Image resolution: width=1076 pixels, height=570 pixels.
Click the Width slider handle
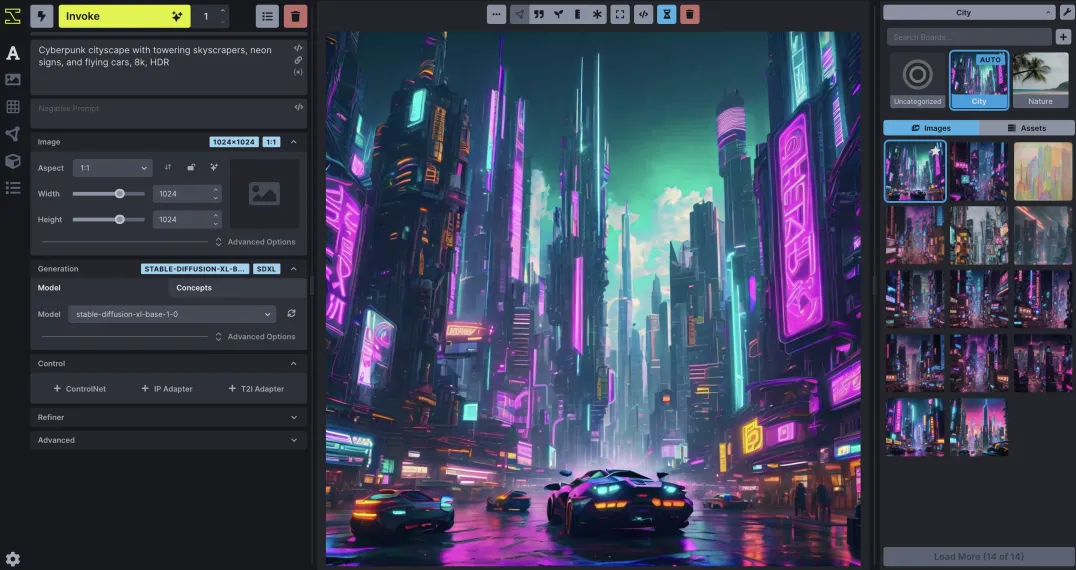tap(120, 194)
